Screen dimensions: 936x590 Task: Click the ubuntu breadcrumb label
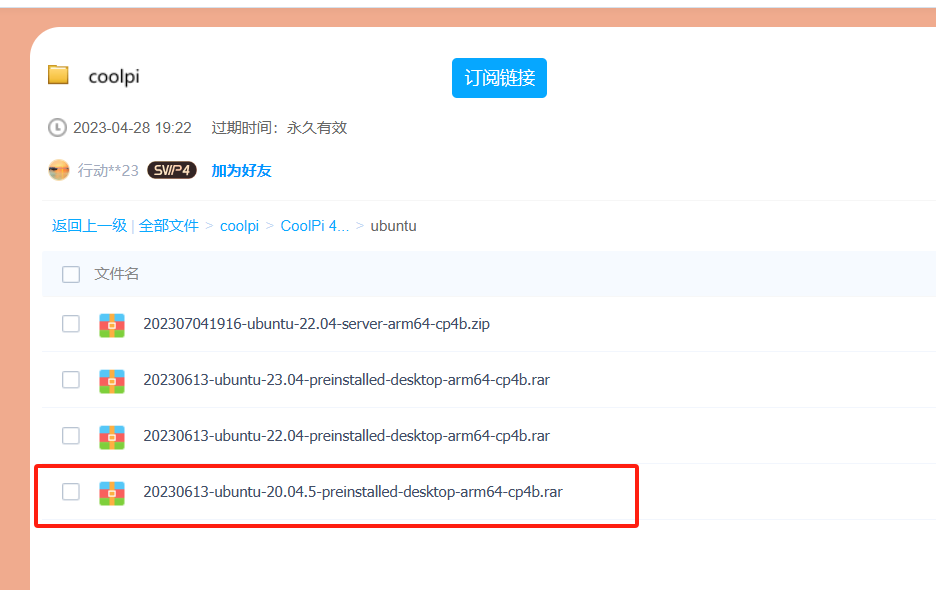click(x=393, y=226)
